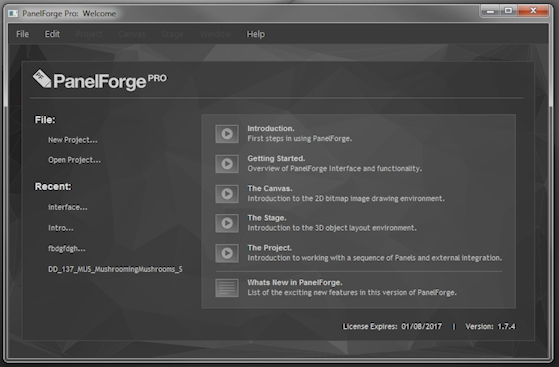This screenshot has height=367, width=559.
Task: Click 'First steps in using PanelForge' description
Action: [300, 138]
